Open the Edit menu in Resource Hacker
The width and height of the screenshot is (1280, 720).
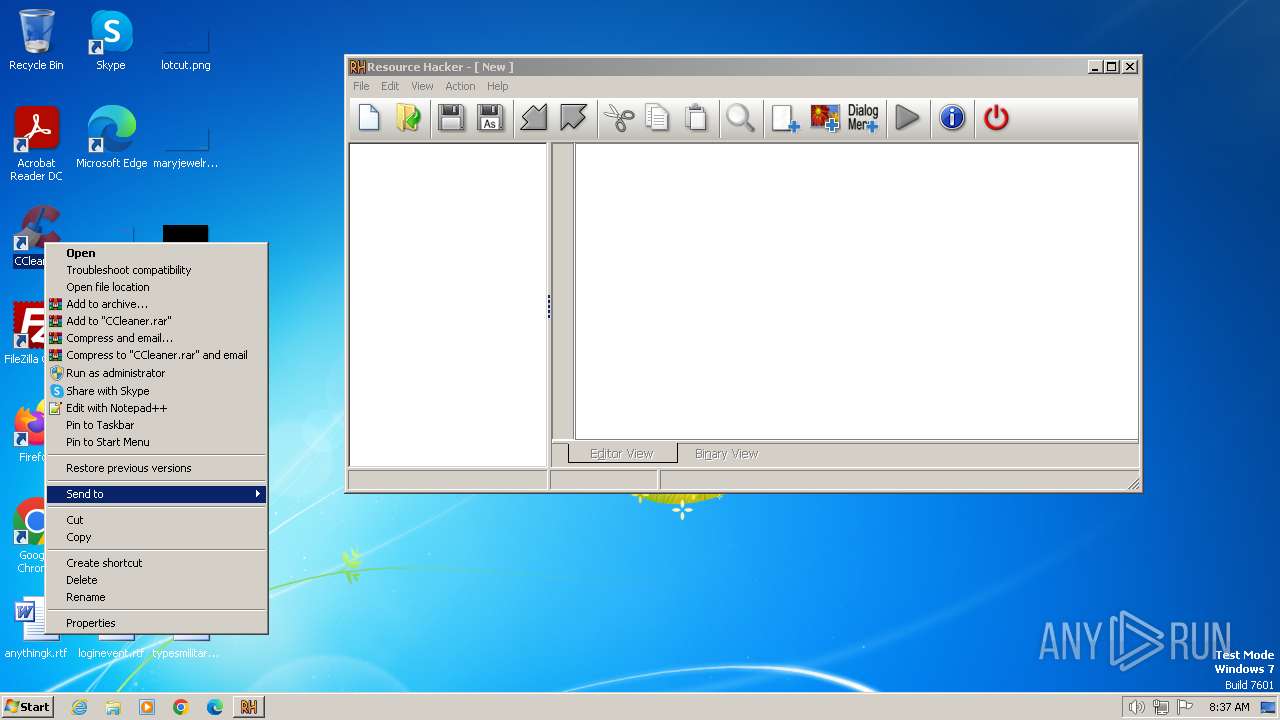point(390,86)
